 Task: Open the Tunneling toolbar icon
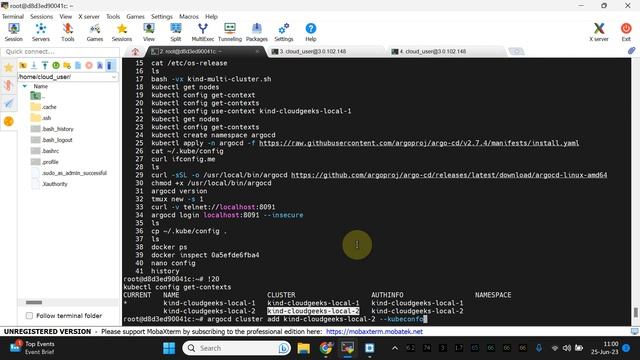pyautogui.click(x=230, y=32)
